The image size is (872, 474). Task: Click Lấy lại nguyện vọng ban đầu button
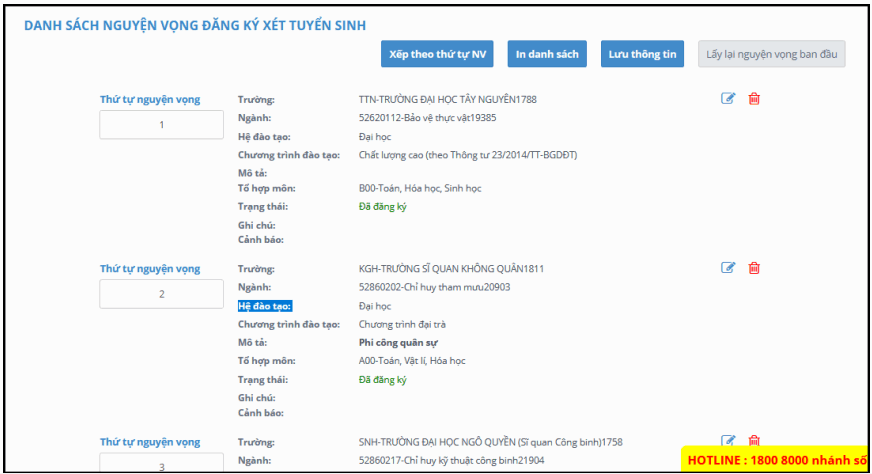point(771,54)
